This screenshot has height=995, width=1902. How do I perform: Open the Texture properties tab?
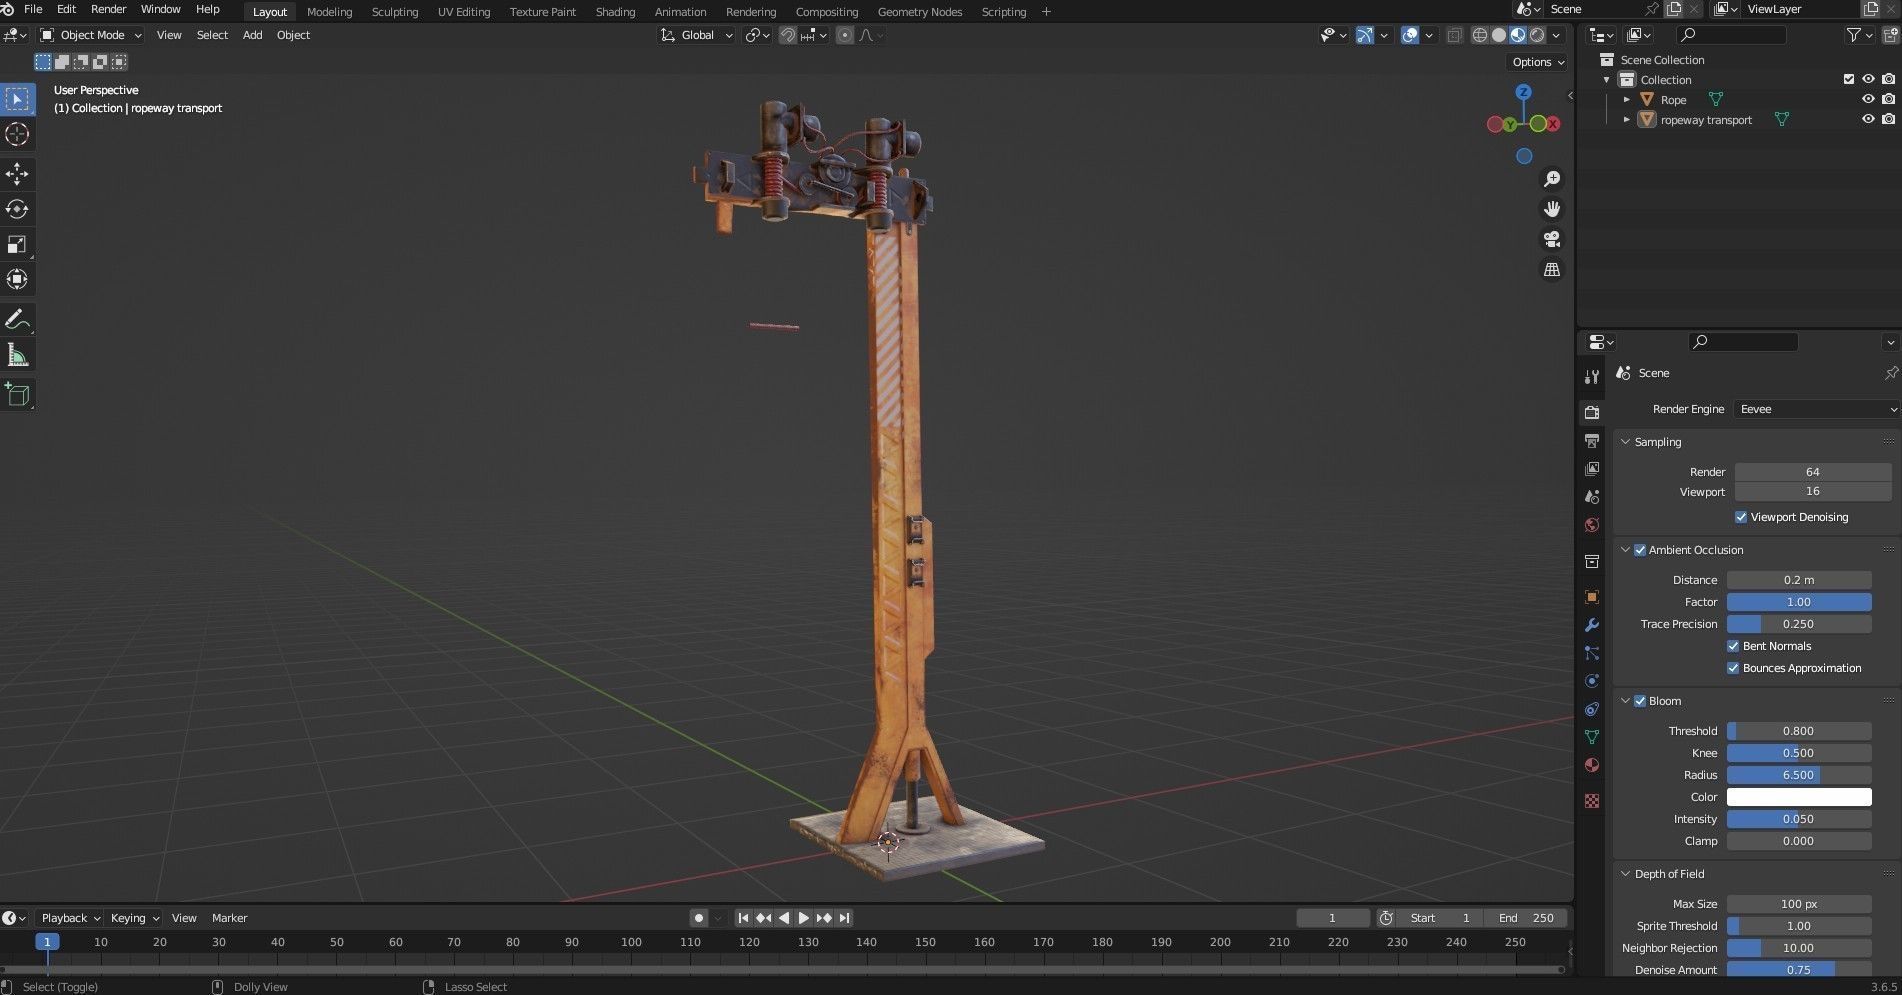click(x=1592, y=801)
